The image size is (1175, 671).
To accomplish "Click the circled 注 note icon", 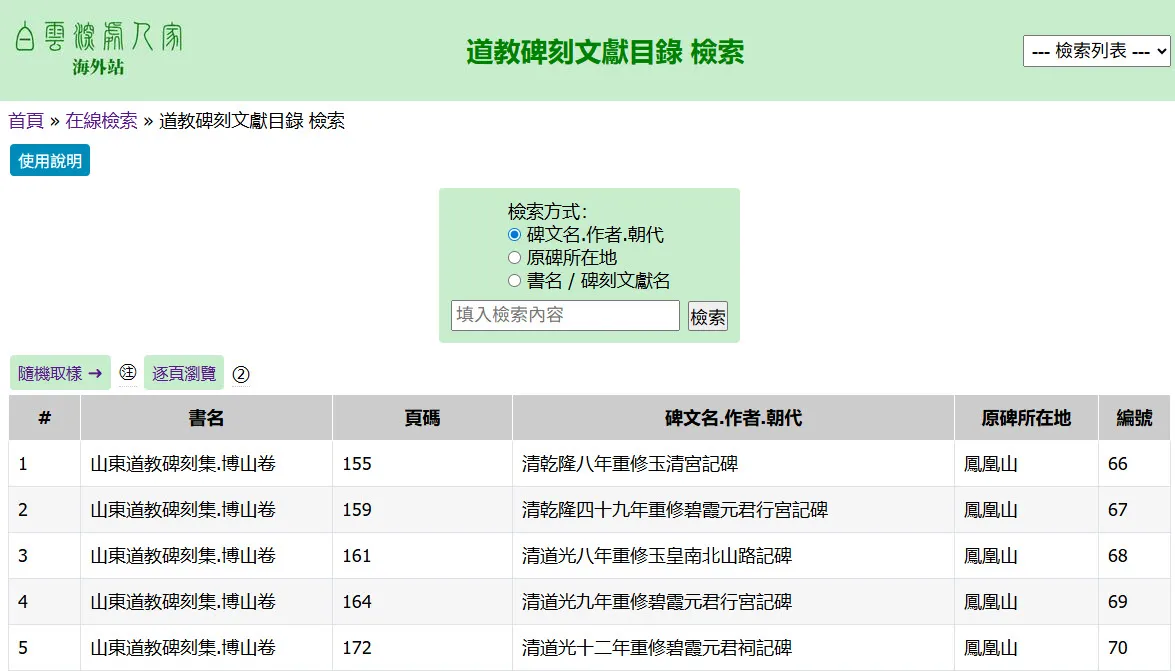I will tap(127, 373).
